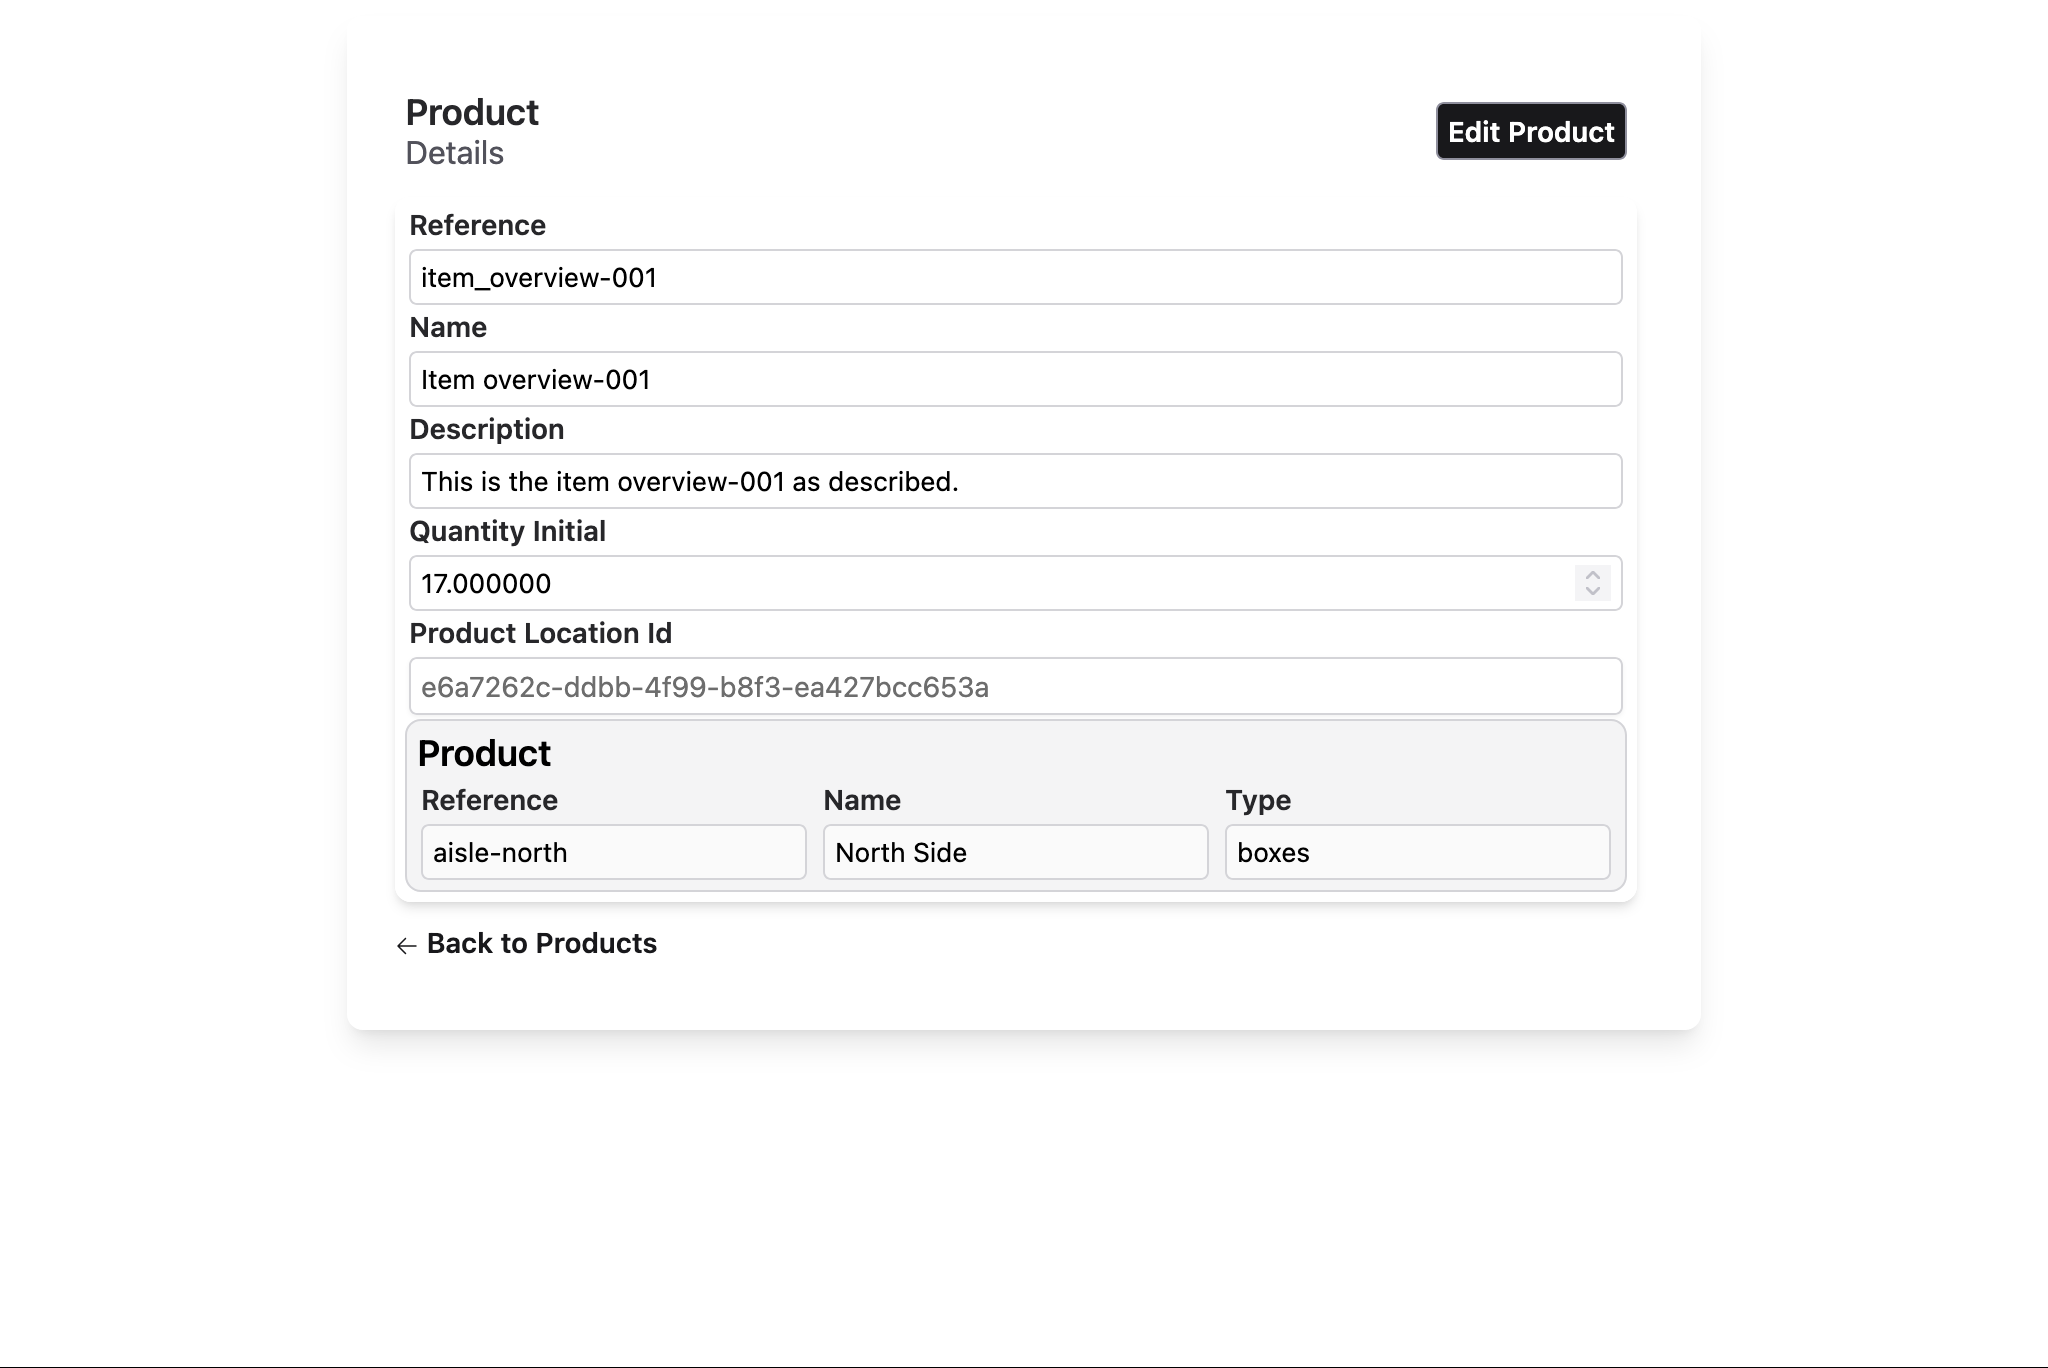Screen dimensions: 2048x1368
Task: Click the left arrow icon beside Back to Products
Action: coord(406,946)
